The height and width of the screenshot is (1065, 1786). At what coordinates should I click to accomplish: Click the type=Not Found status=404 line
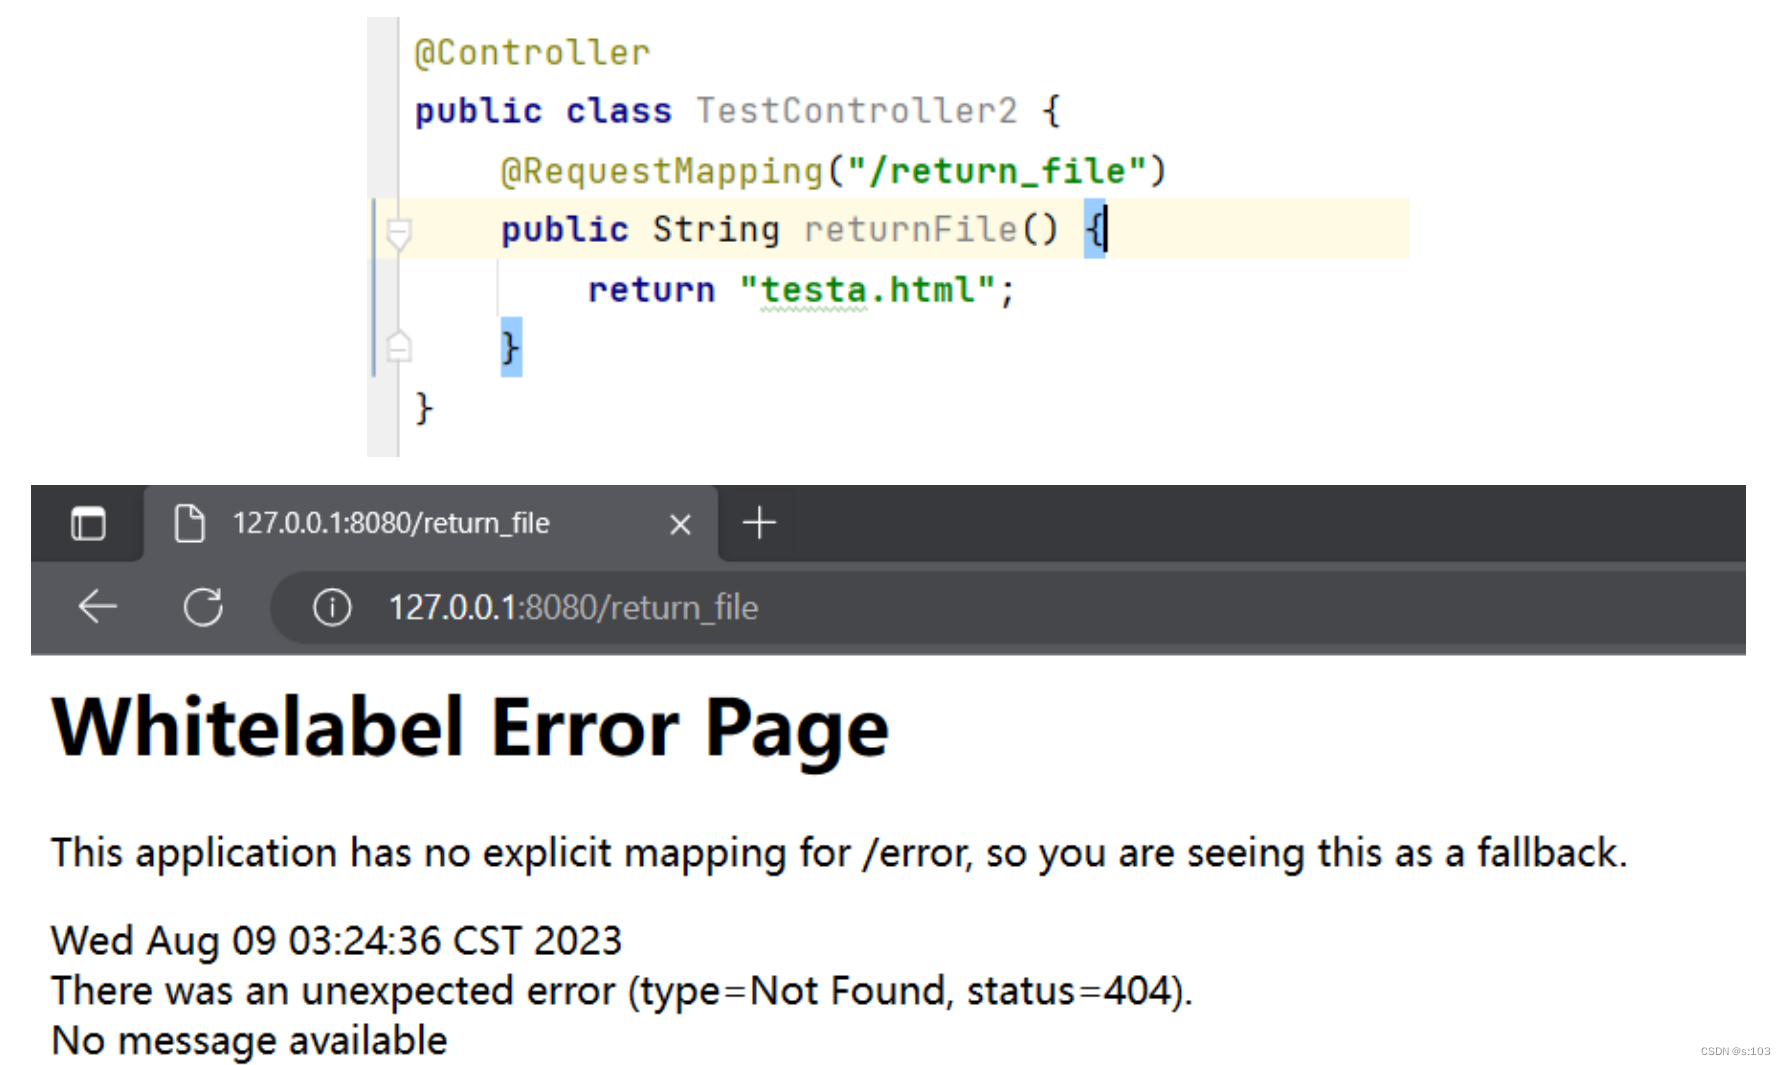coord(622,991)
